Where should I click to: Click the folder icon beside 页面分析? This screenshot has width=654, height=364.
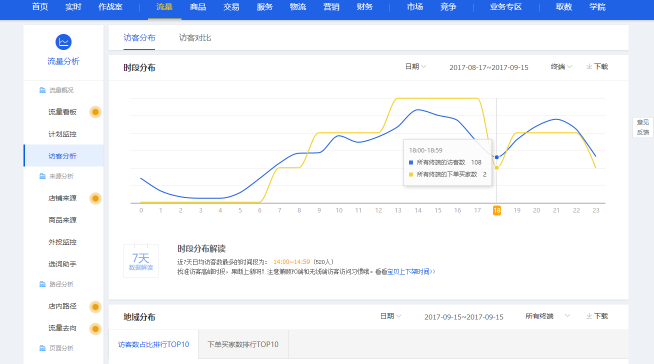42,348
